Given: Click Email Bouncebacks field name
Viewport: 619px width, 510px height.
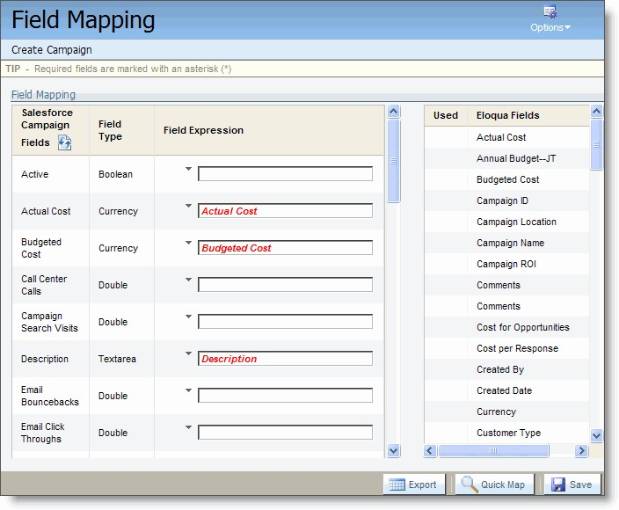Looking at the screenshot, I should click(x=50, y=396).
